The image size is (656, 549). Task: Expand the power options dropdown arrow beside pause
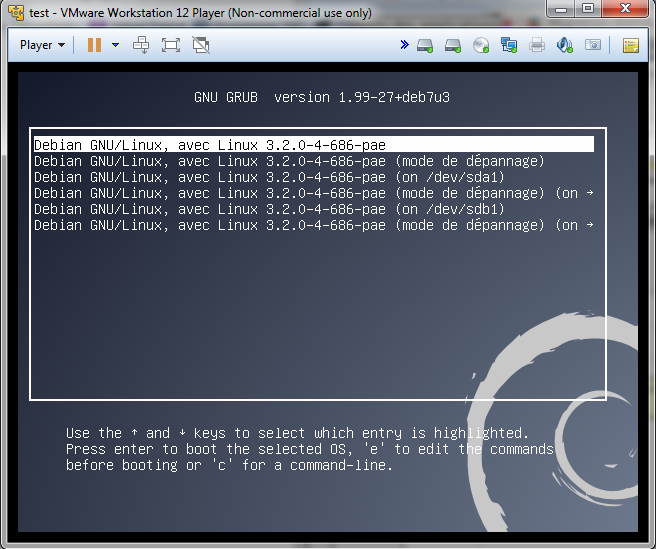click(115, 45)
